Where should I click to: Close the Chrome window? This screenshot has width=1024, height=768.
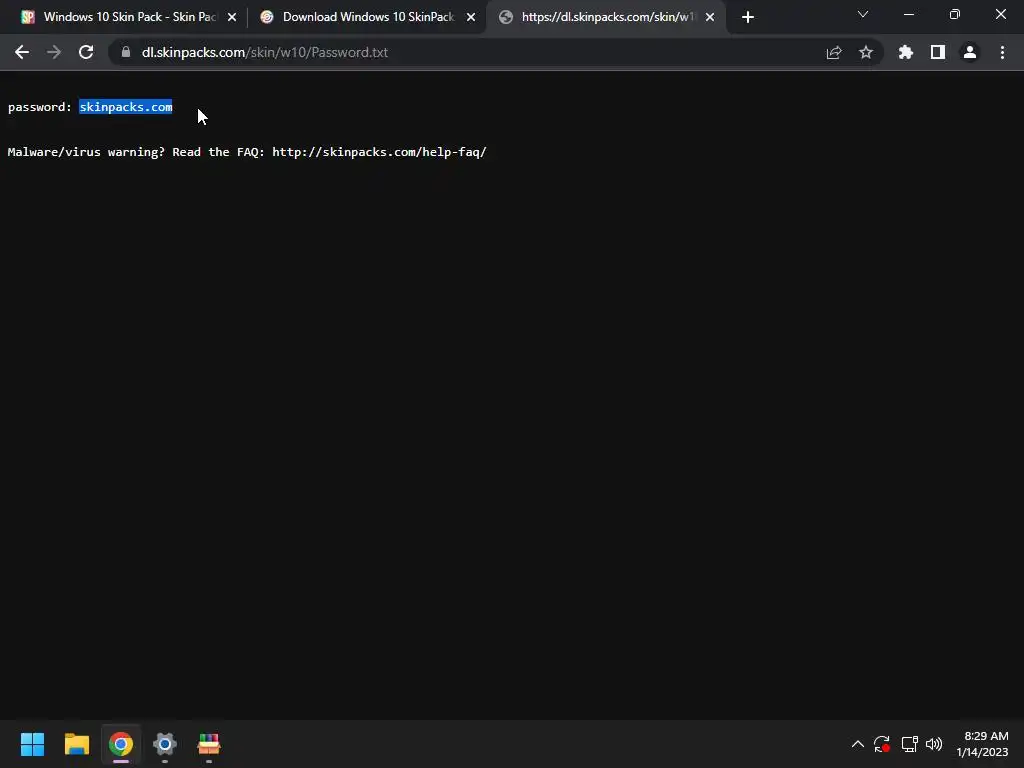click(x=1000, y=14)
